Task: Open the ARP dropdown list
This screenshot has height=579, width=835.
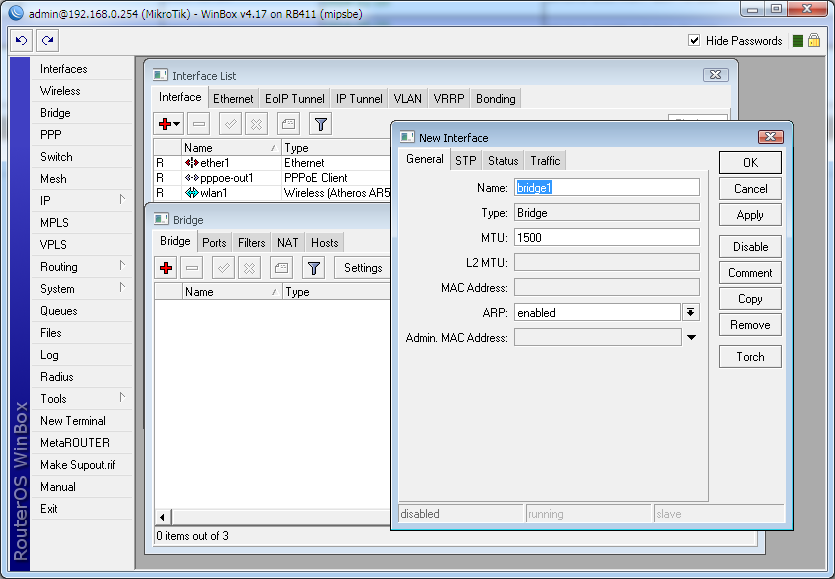Action: click(x=691, y=312)
